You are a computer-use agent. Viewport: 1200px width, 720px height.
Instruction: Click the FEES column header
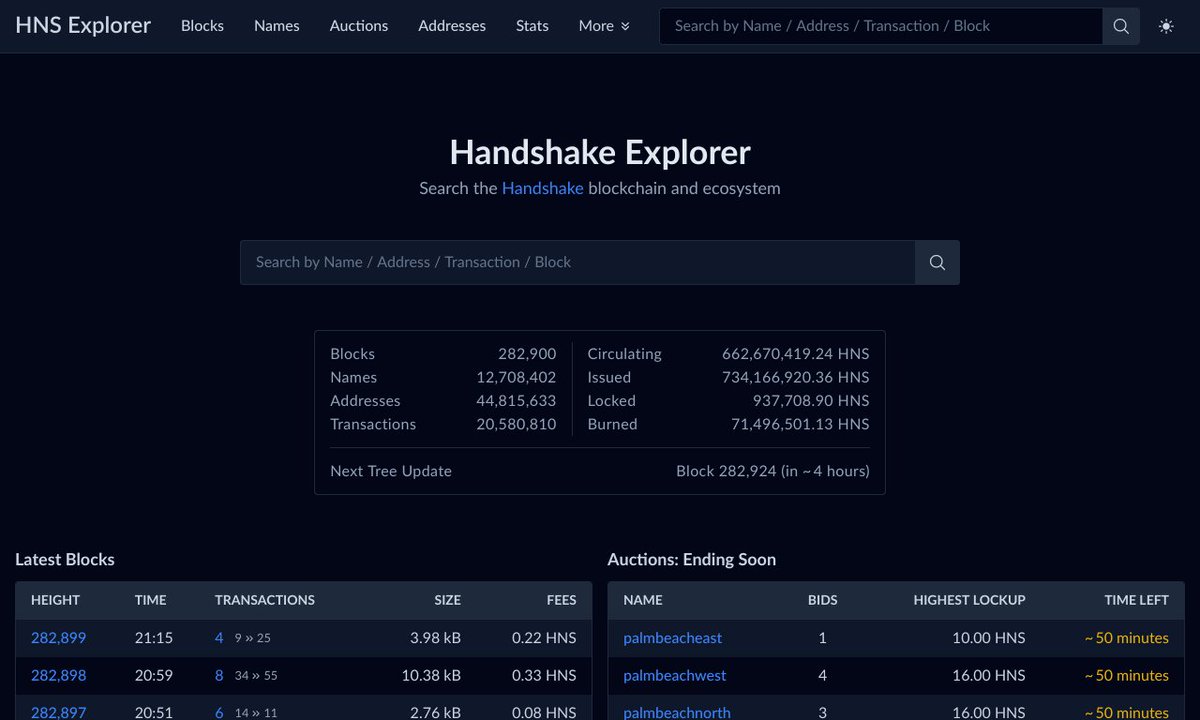pyautogui.click(x=562, y=600)
